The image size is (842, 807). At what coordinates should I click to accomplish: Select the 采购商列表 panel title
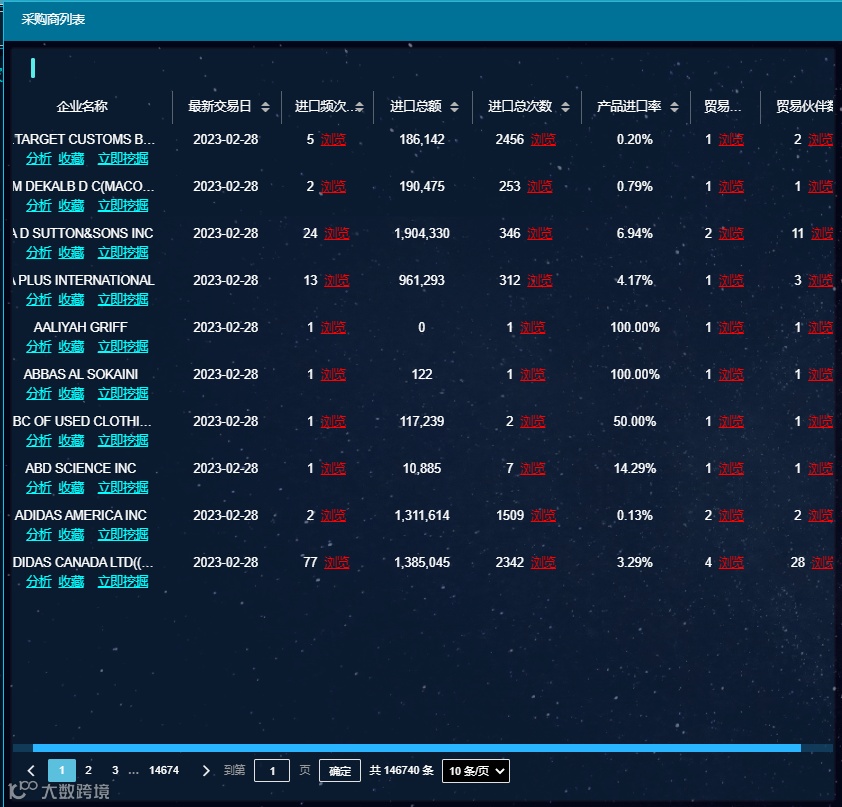[53, 19]
